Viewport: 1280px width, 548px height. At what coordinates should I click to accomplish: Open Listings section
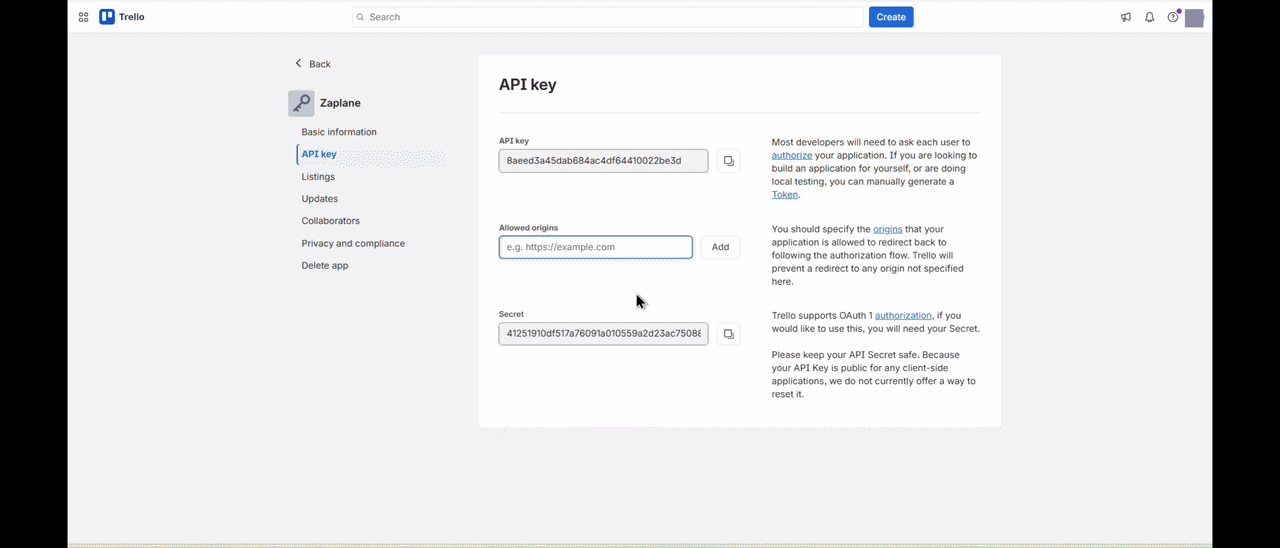pos(318,177)
